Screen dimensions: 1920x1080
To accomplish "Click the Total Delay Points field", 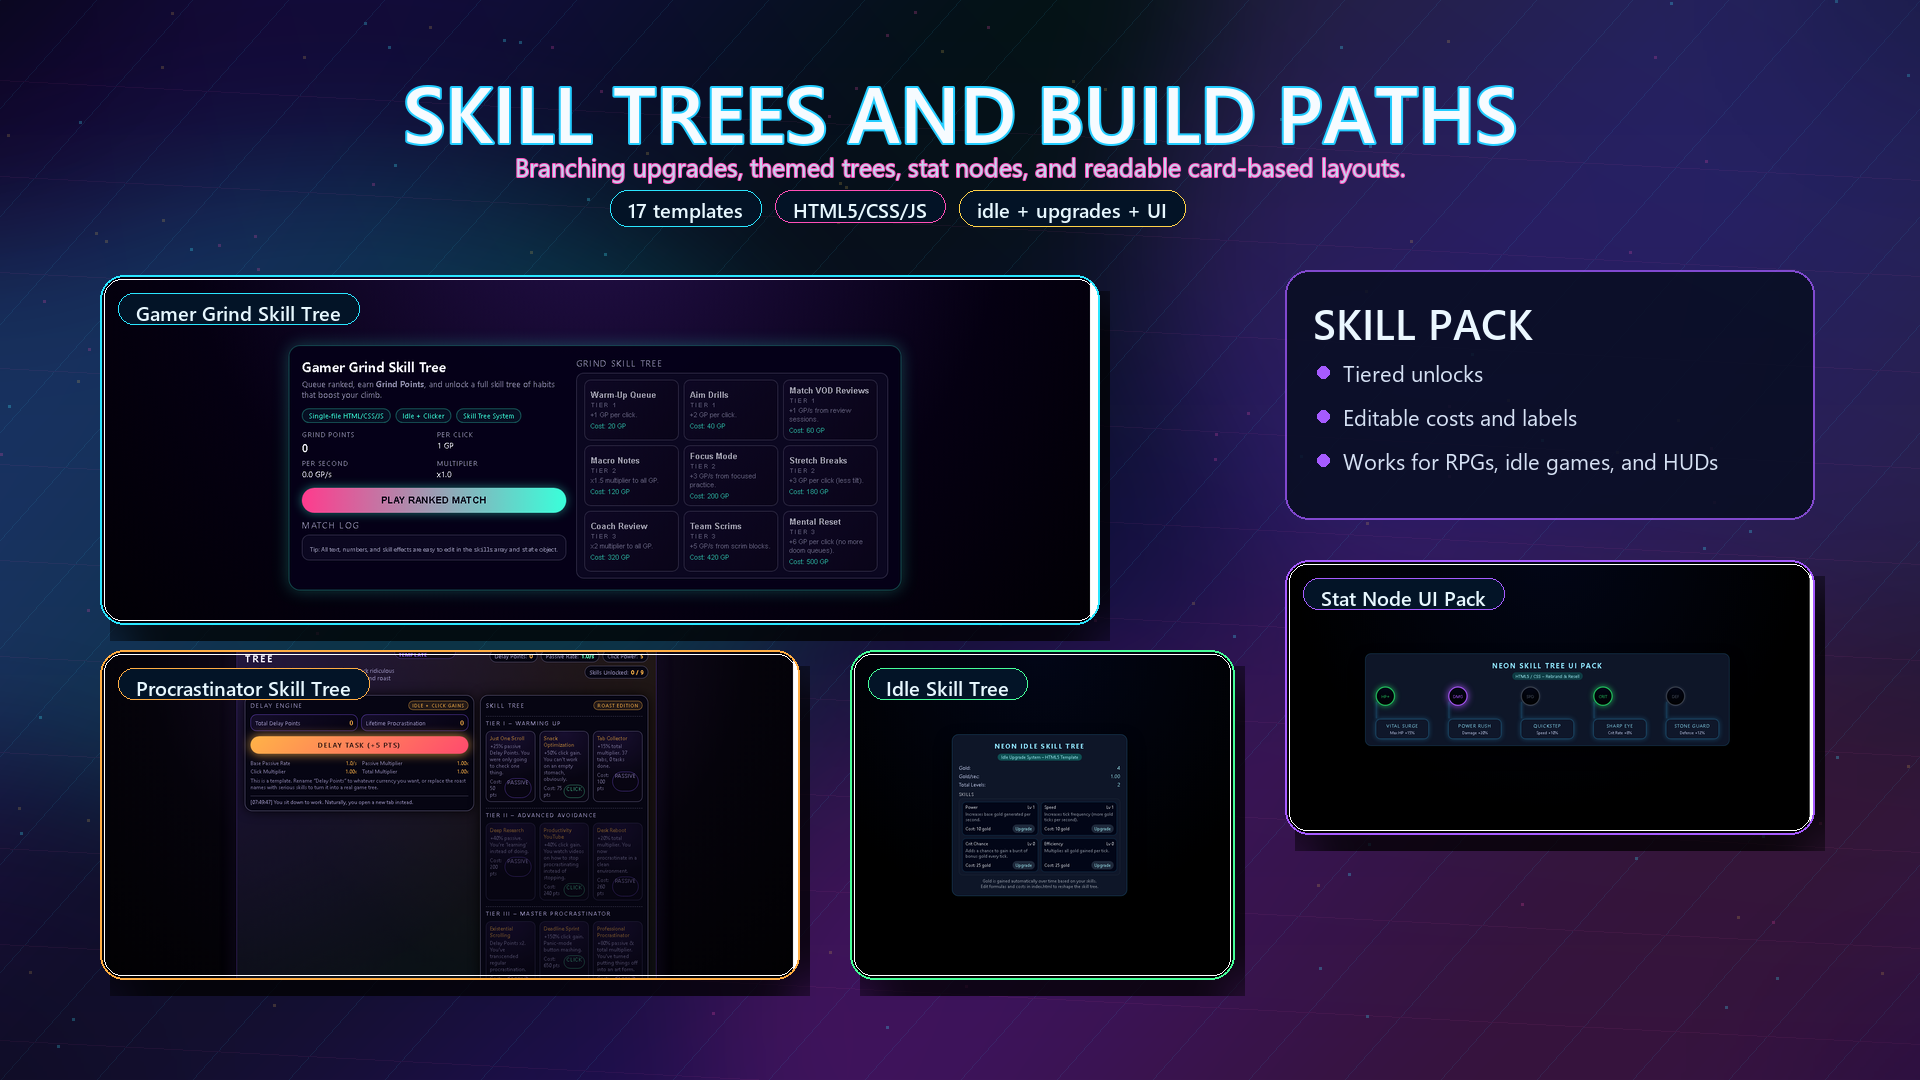I will pyautogui.click(x=303, y=723).
